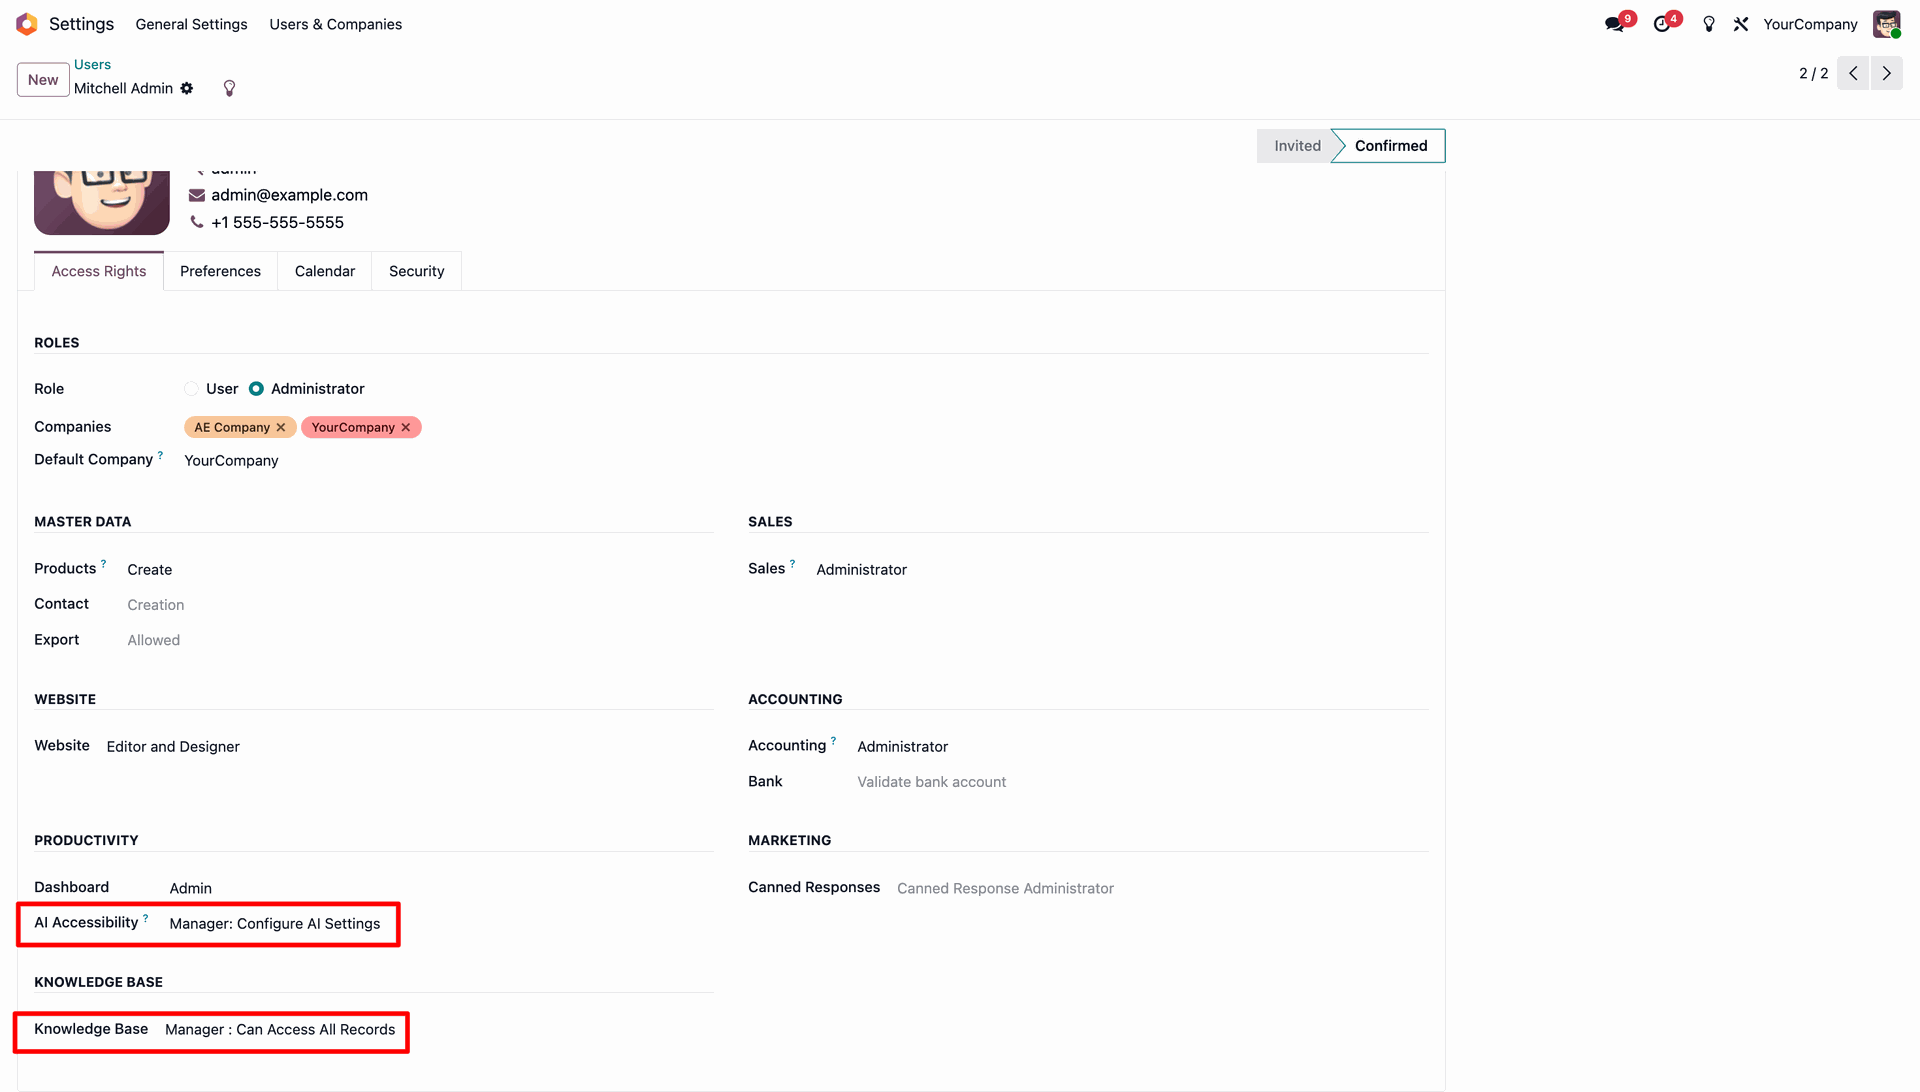Open the conversations messages icon
1920x1092 pixels.
pos(1614,24)
